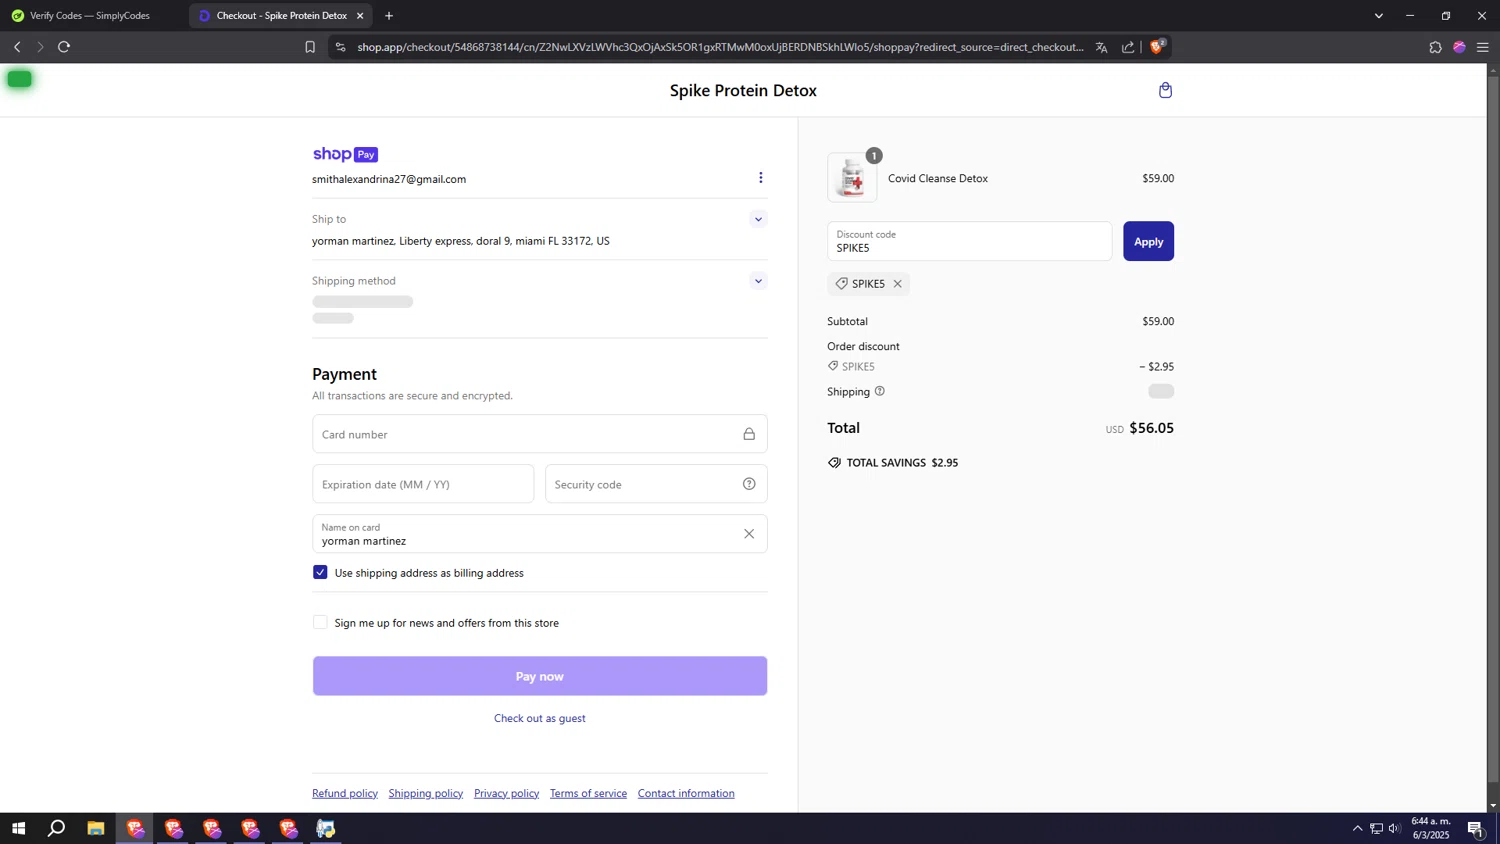Open a new browser tab
The height and width of the screenshot is (844, 1500).
(389, 16)
